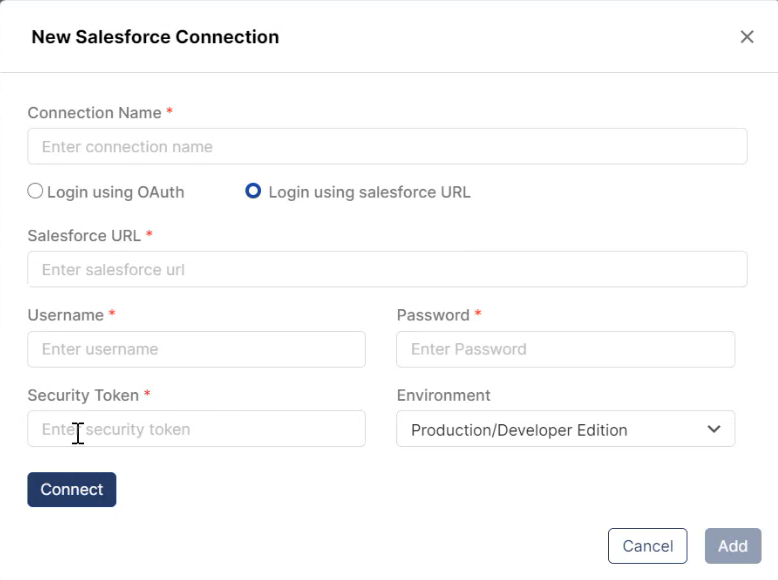Click the Username label text

click(66, 315)
